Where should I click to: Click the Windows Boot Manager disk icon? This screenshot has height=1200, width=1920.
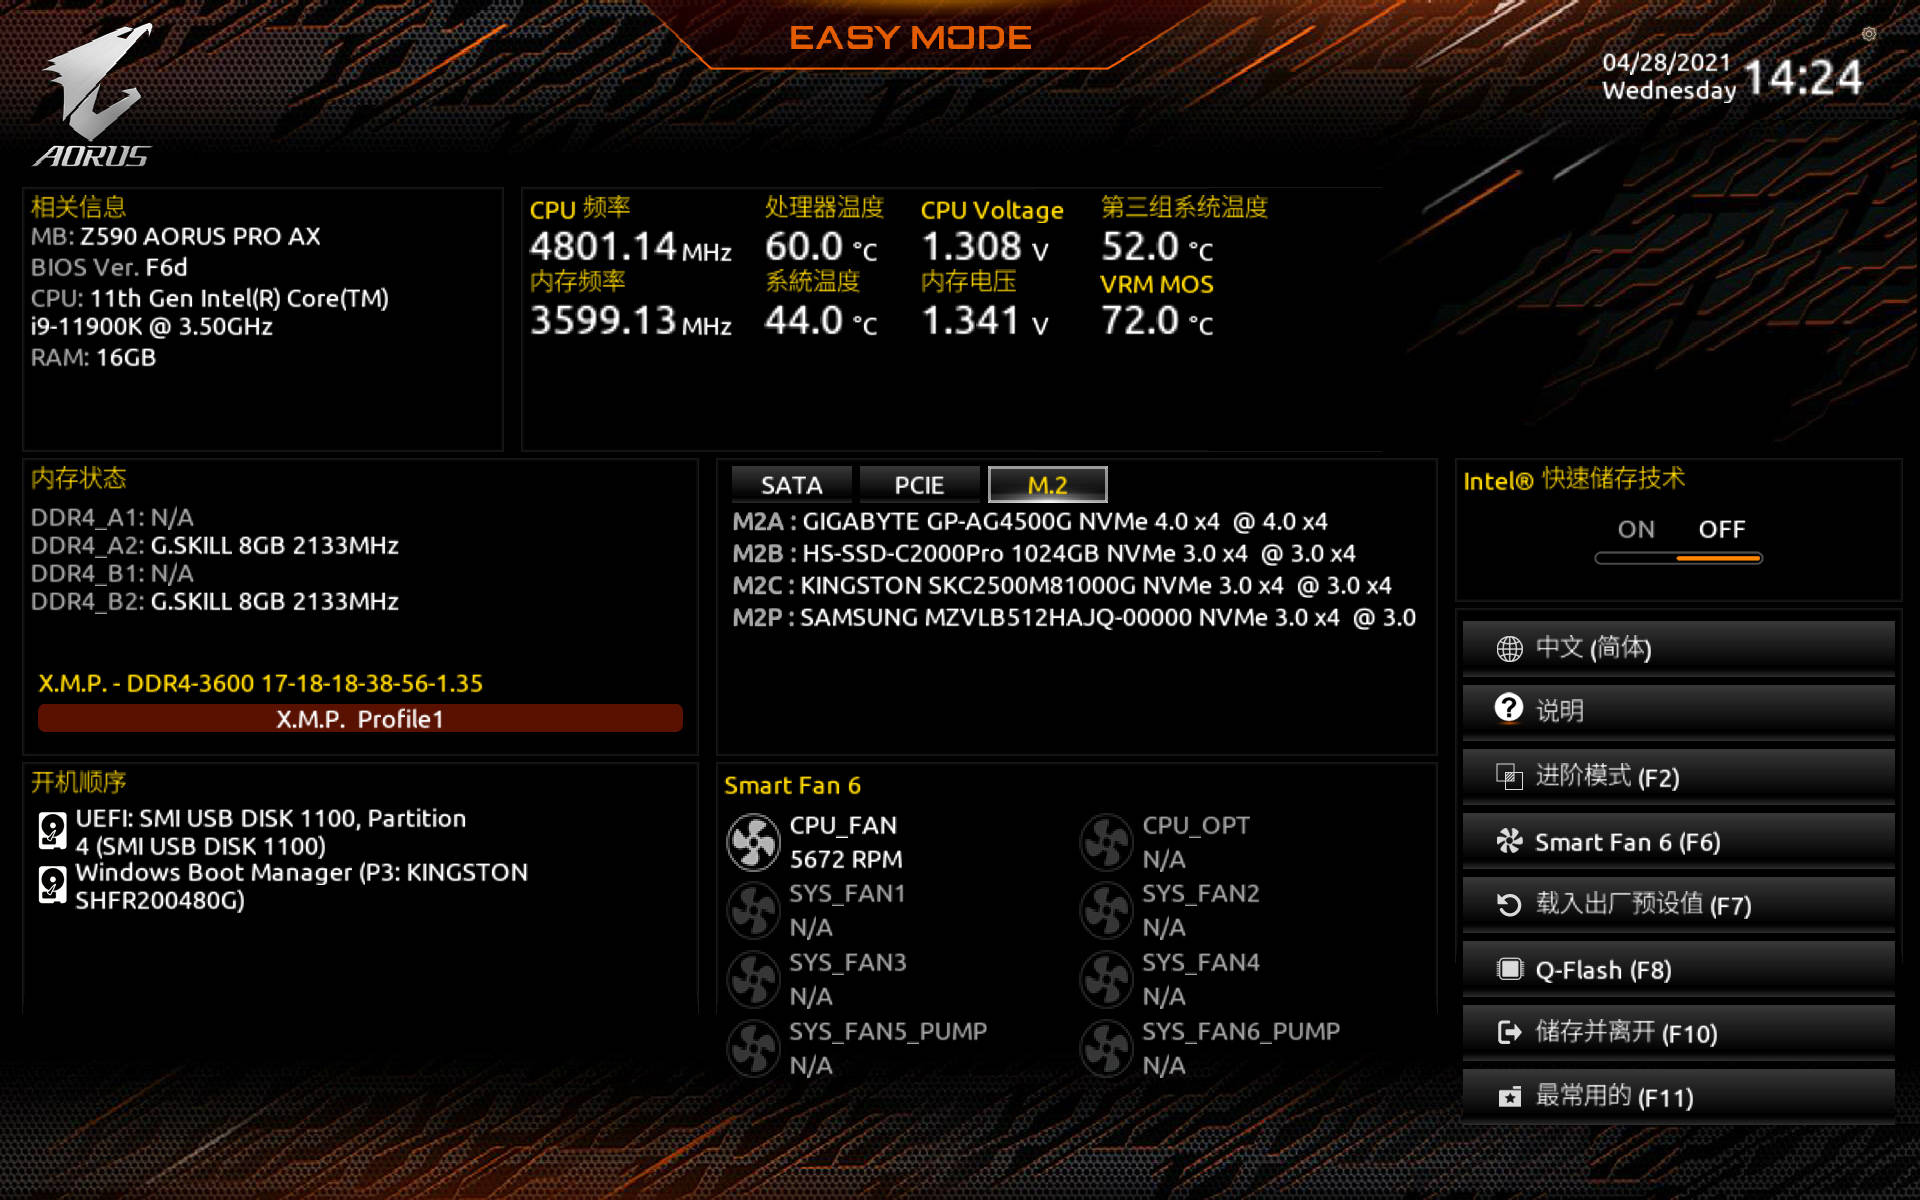click(51, 884)
